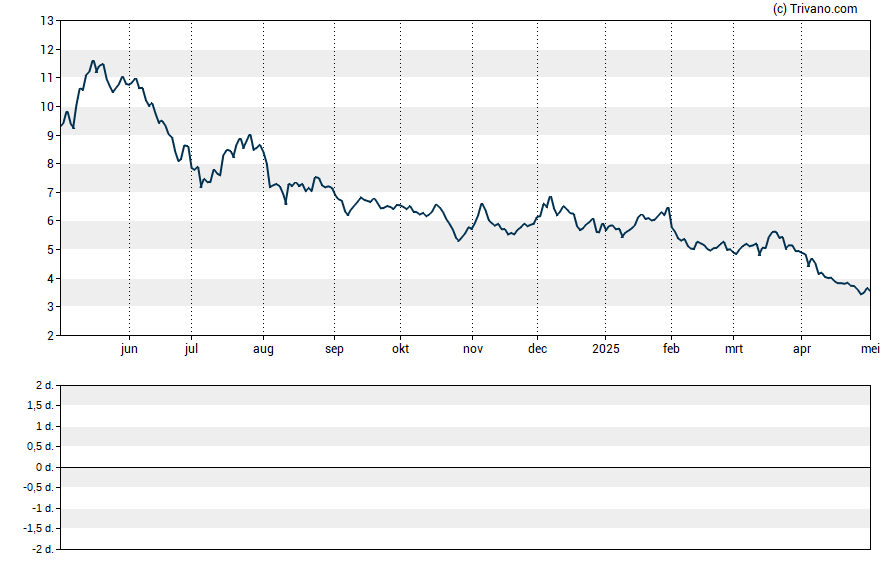Viewport: 888px width, 565px height.
Task: Click the price axis value 12
Action: click(47, 50)
